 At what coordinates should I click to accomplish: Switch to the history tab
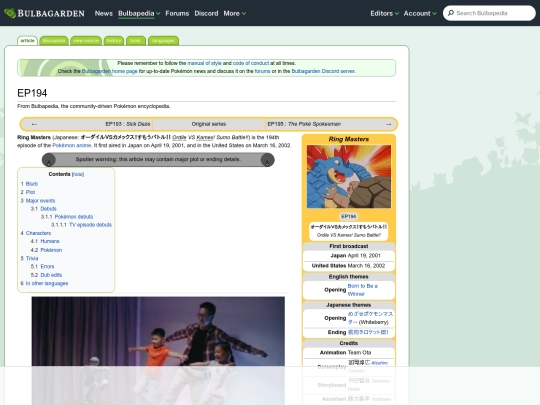114,41
